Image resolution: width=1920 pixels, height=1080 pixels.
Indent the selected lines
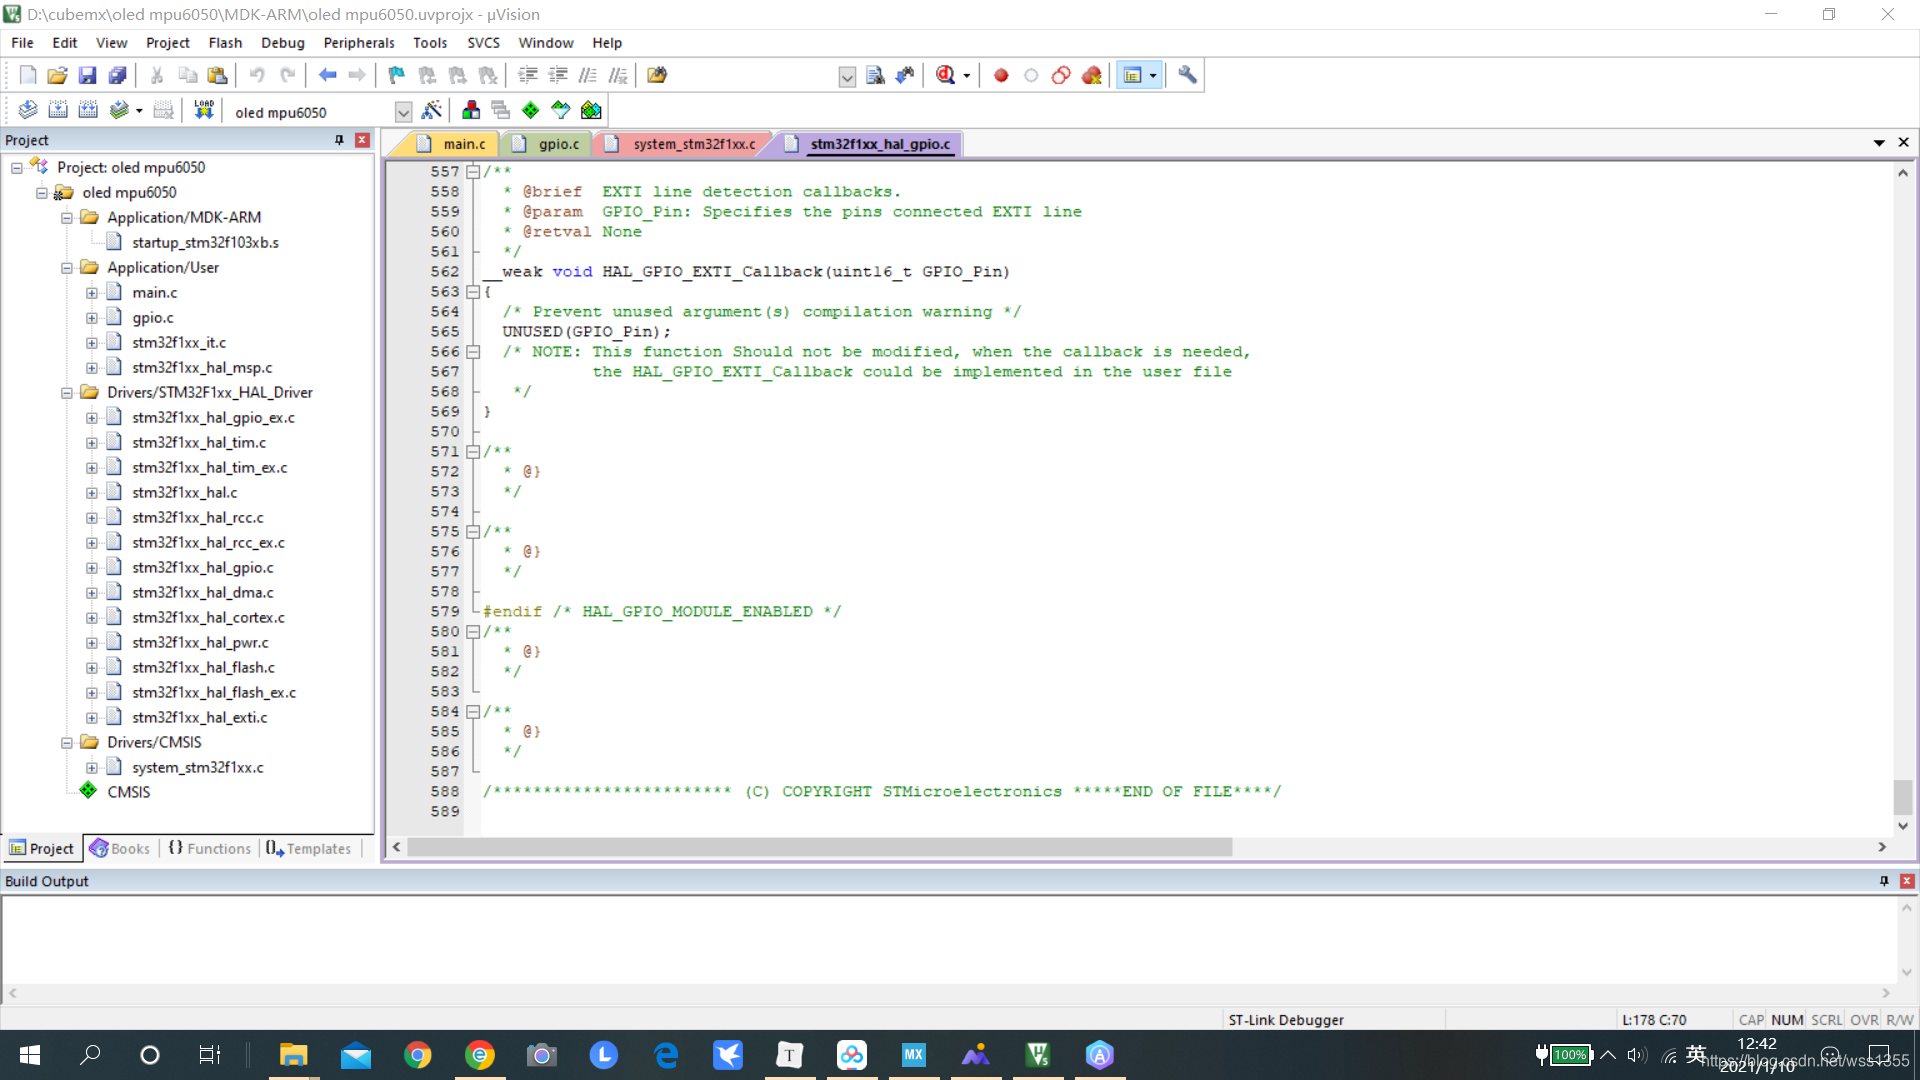click(528, 75)
